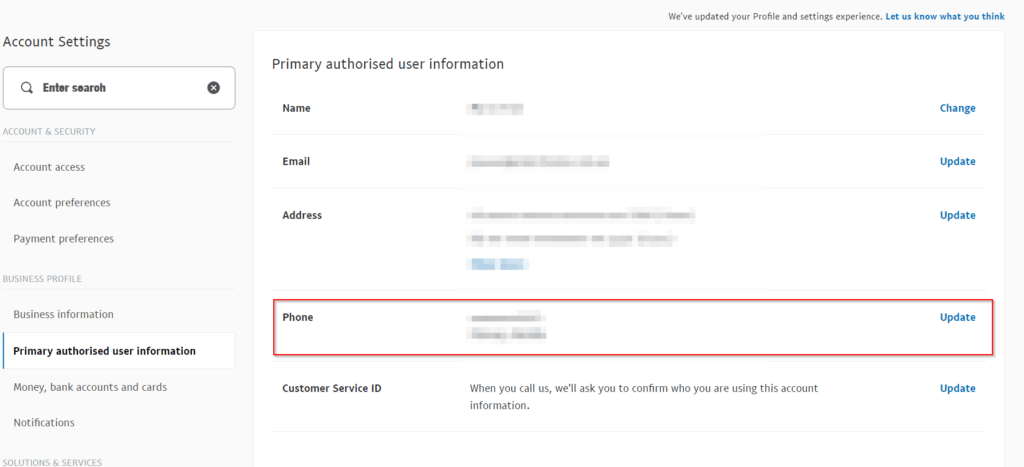Open the 'Let us know what you think' link
Image resolution: width=1024 pixels, height=467 pixels.
[945, 16]
